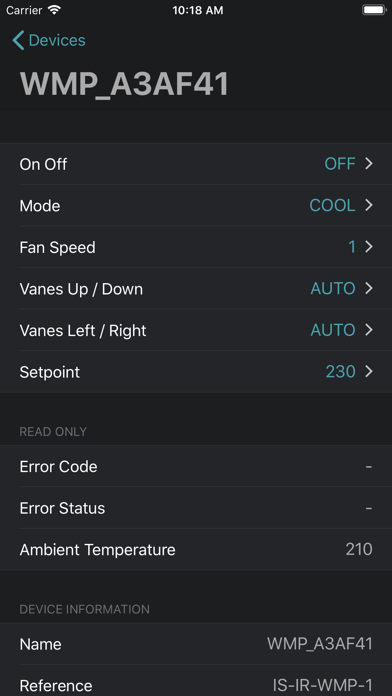The image size is (392, 696).
Task: Tap chevron in Vanes Left / Right row
Action: 369,330
